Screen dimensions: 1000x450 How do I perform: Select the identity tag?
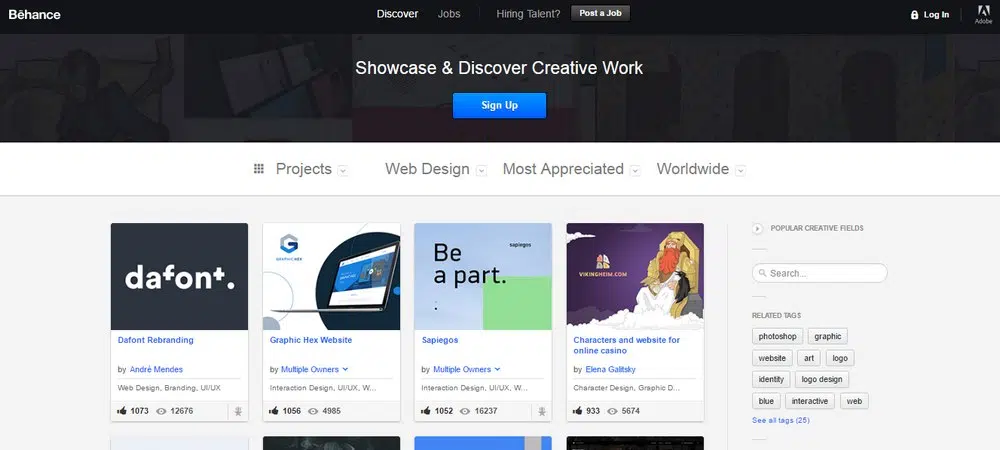771,379
